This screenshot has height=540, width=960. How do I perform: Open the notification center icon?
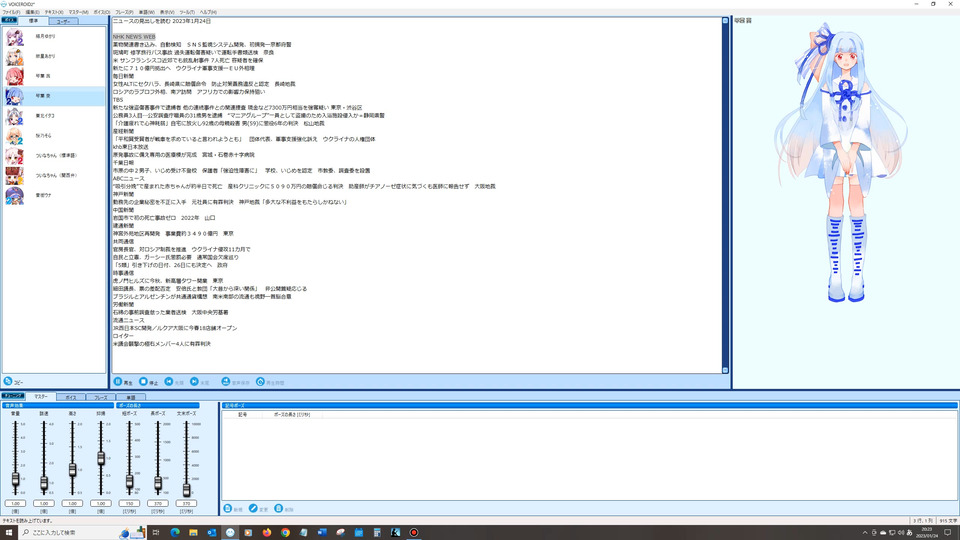point(948,533)
